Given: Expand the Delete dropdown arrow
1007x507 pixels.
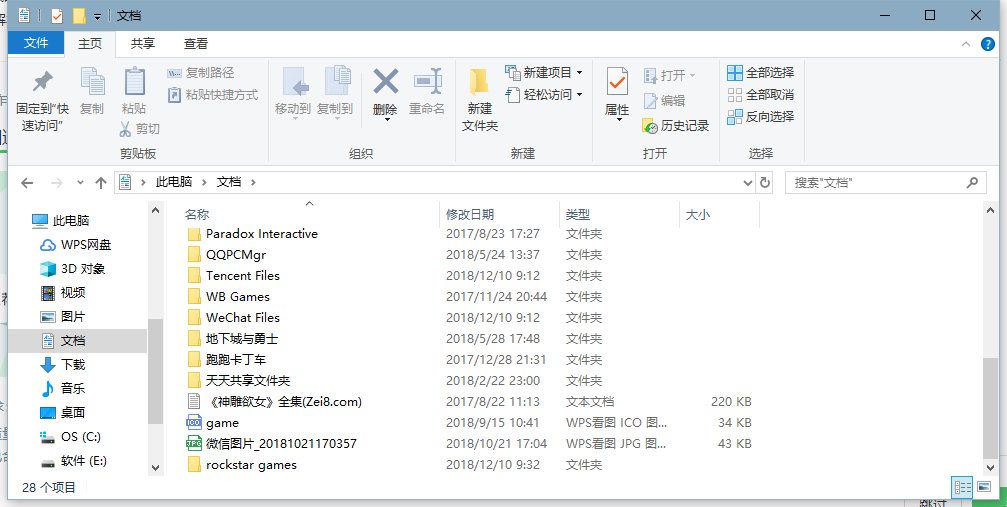Looking at the screenshot, I should [387, 119].
